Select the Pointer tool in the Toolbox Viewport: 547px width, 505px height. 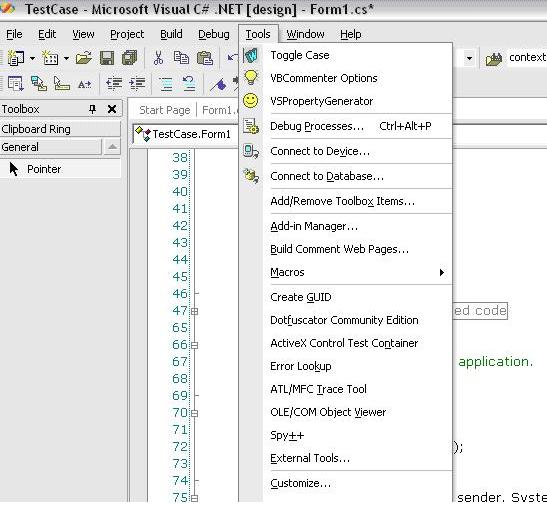[x=60, y=169]
